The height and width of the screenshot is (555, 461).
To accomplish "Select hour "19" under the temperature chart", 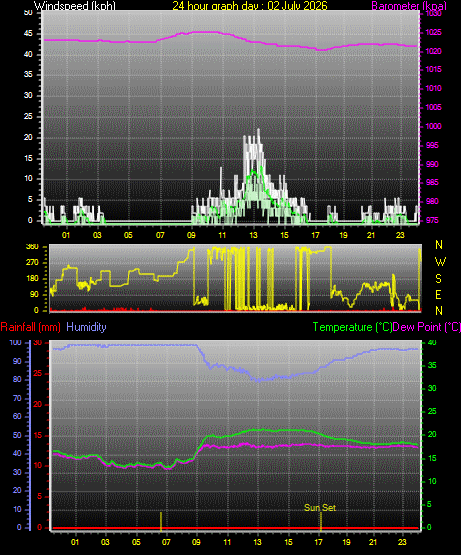I will point(346,542).
